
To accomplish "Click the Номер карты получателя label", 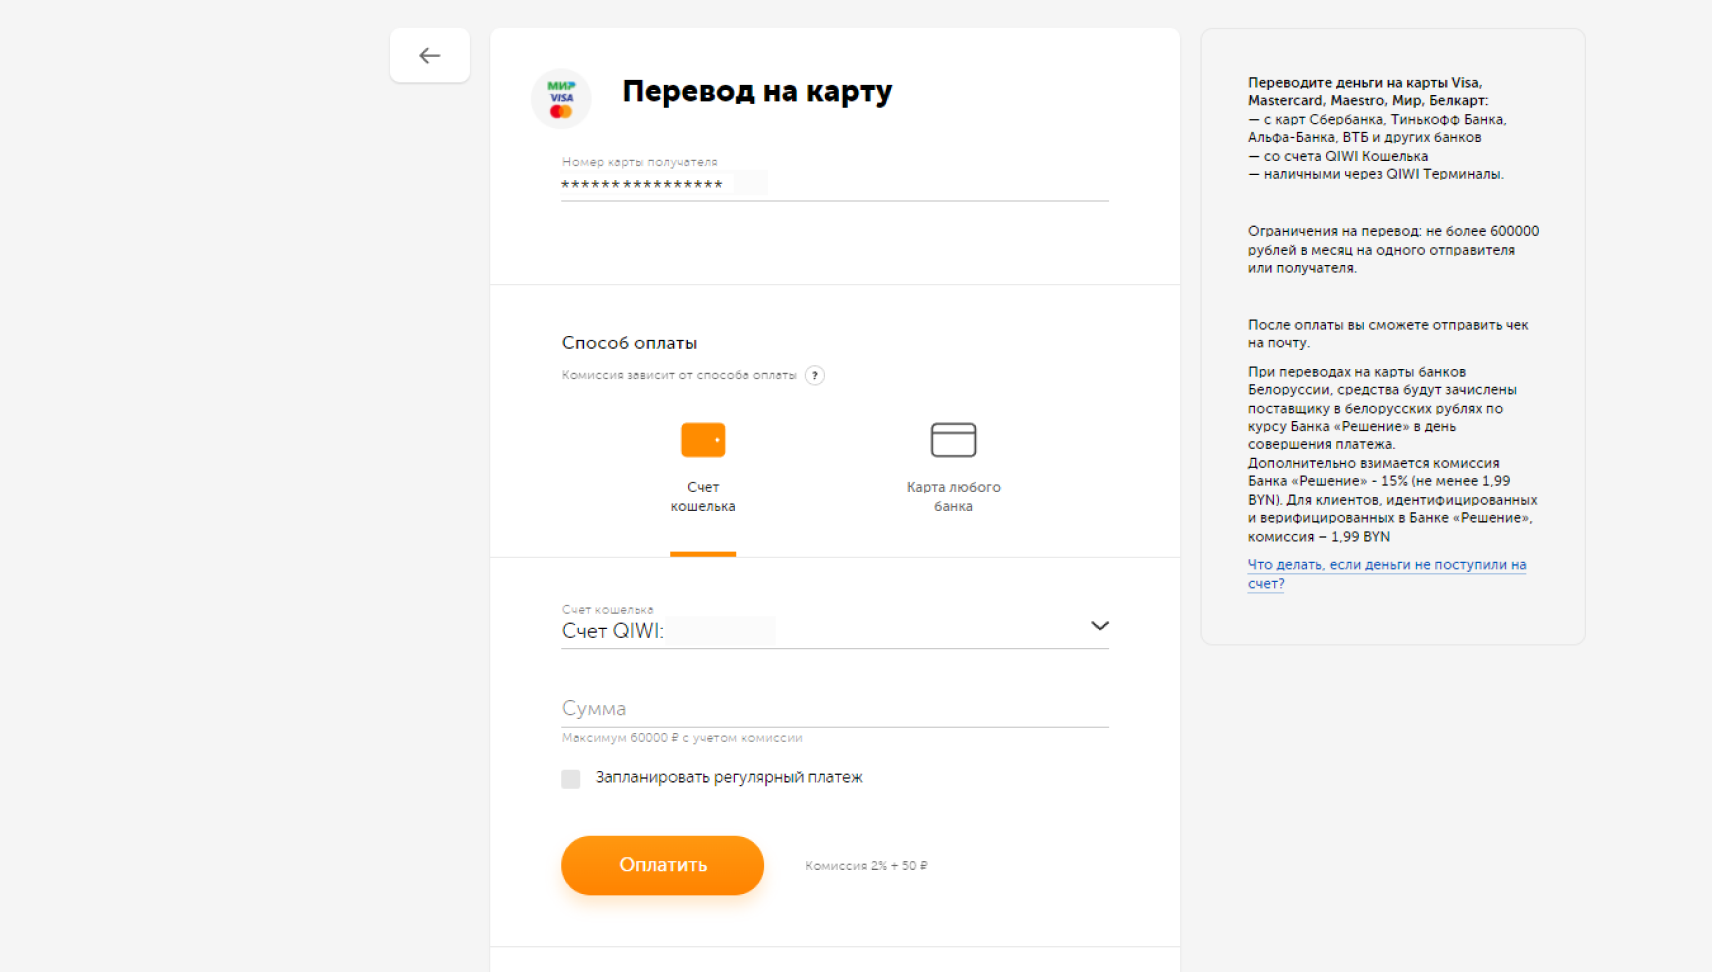I will pos(639,162).
